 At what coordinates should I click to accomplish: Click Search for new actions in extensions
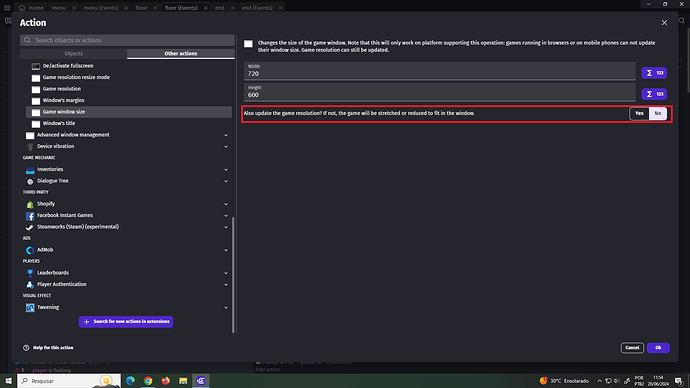pyautogui.click(x=126, y=322)
